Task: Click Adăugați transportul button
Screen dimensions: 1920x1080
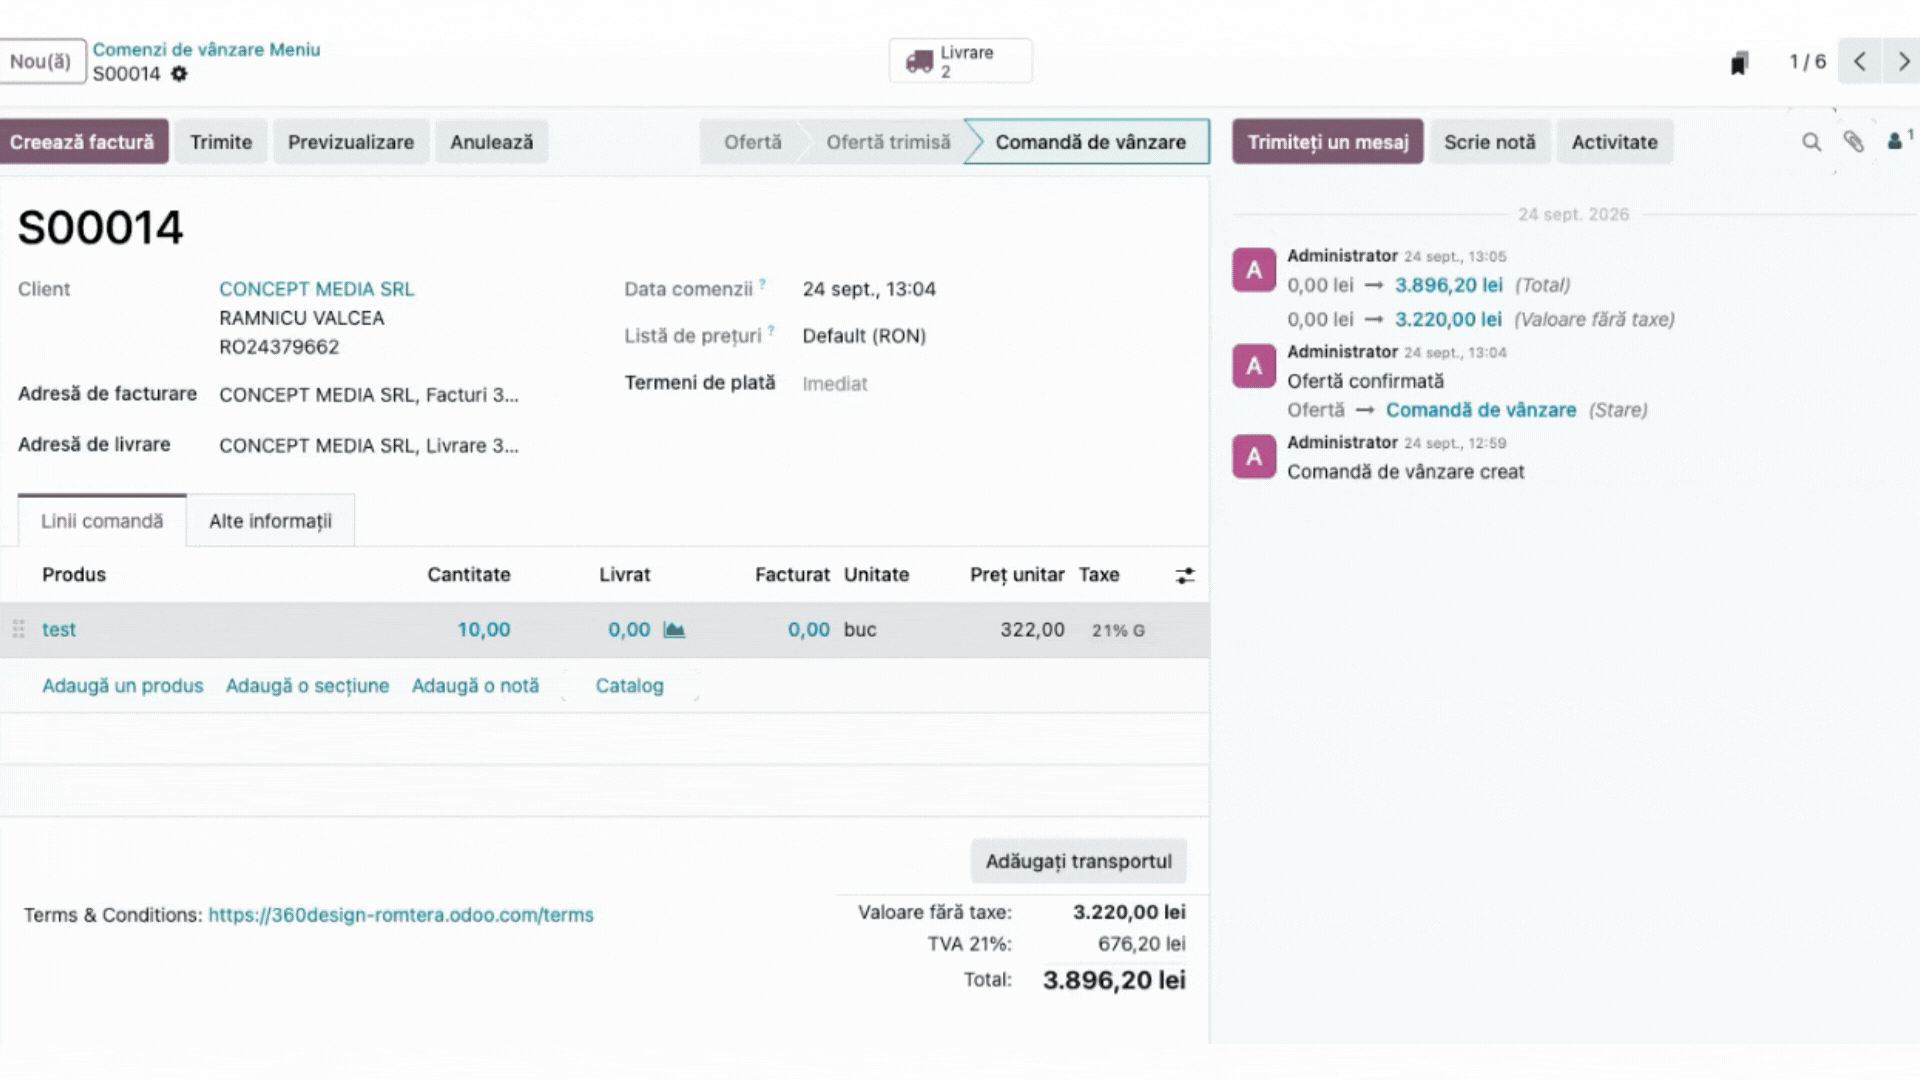Action: click(1078, 861)
